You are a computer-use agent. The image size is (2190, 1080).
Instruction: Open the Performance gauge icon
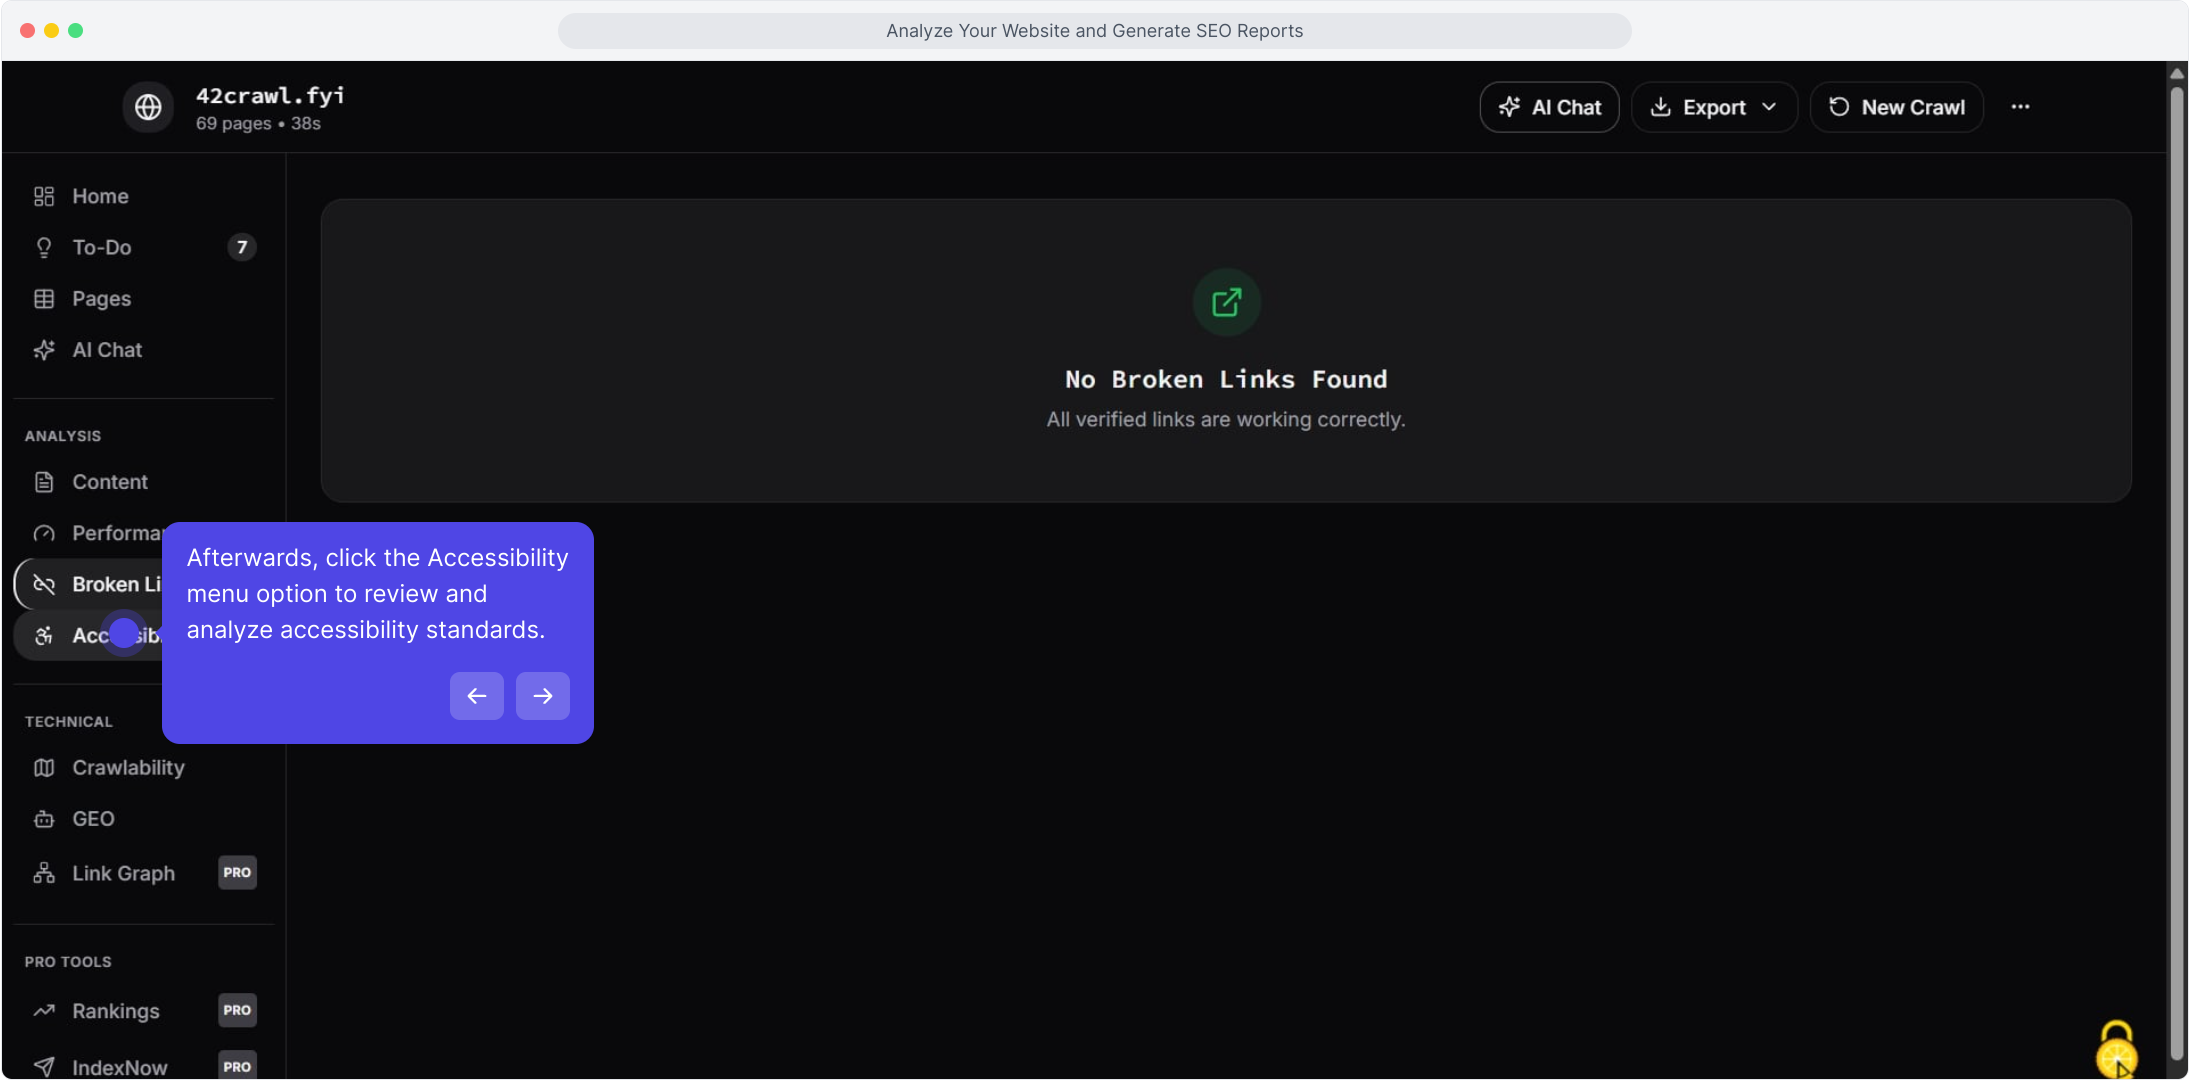point(44,533)
